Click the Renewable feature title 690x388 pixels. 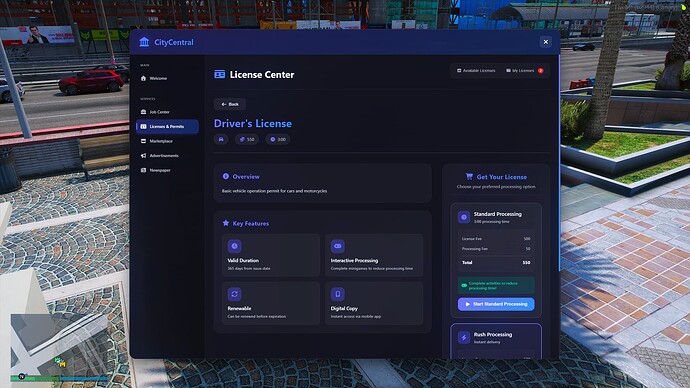click(239, 308)
